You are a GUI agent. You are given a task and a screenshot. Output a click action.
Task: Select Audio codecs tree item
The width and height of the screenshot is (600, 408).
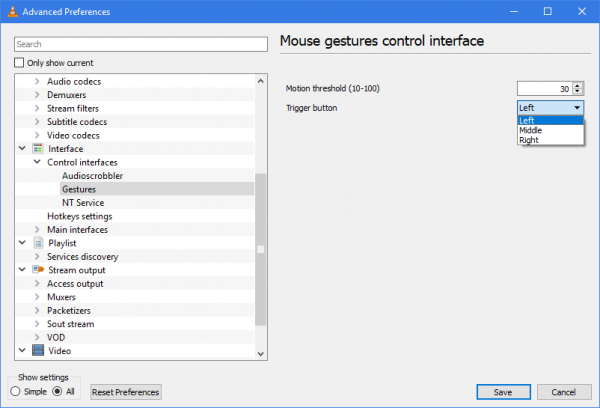coord(74,82)
